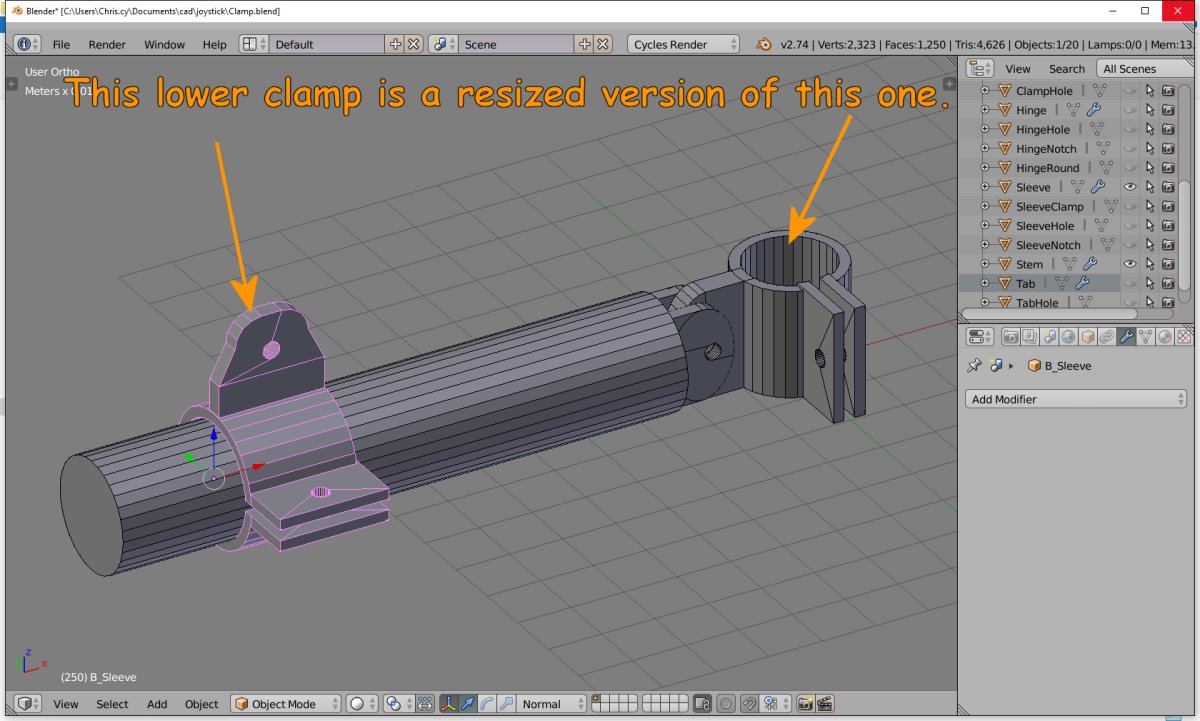
Task: Expand the ClampHole tree item
Action: click(985, 91)
